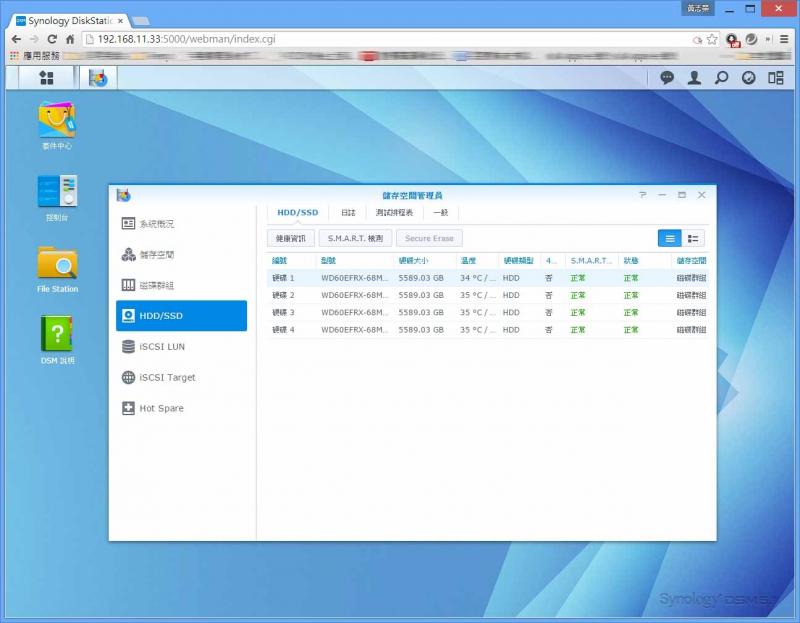
Task: Select iSCSI Target in the sidebar
Action: [x=182, y=378]
